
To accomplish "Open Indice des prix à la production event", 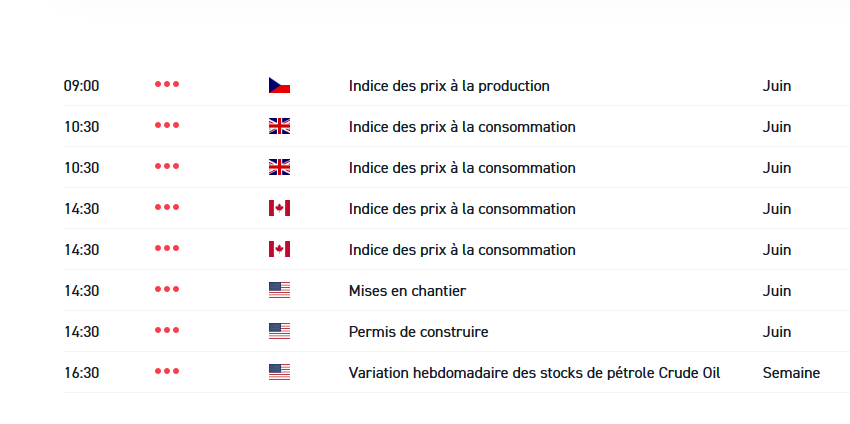I will coord(449,86).
